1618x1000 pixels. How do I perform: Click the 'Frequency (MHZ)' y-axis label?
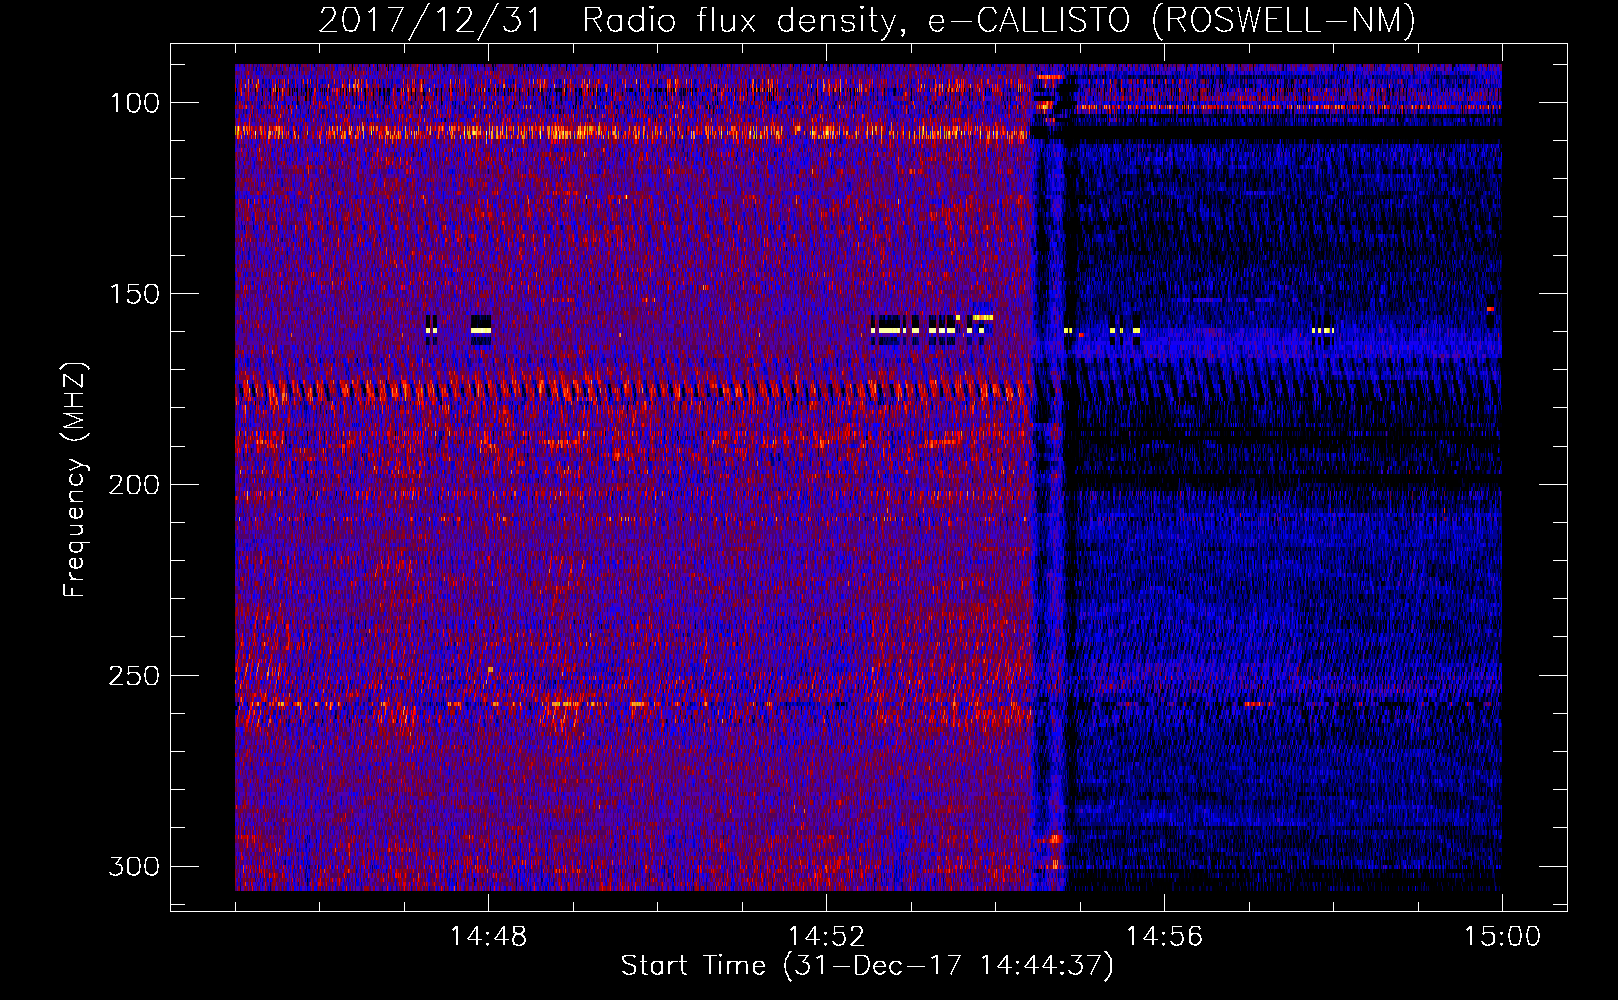point(75,479)
